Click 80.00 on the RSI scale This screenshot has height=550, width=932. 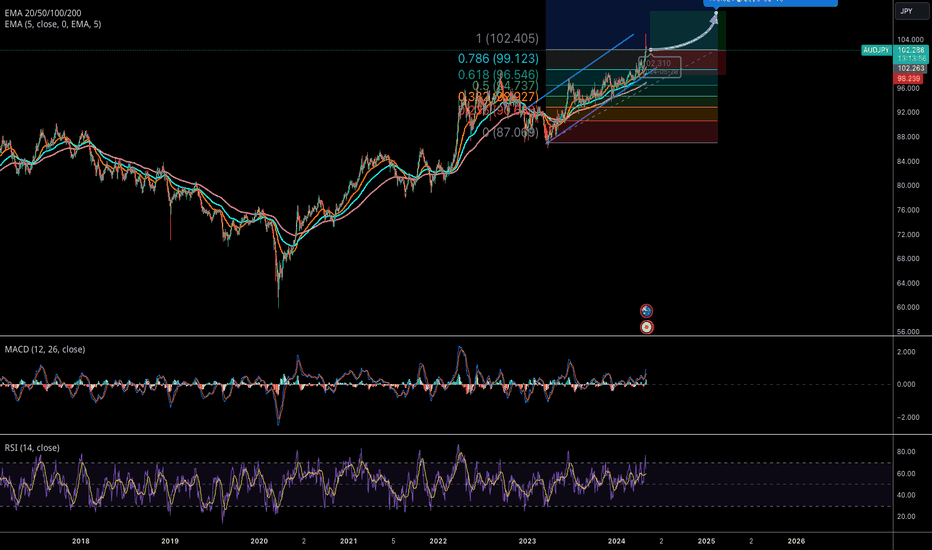(x=906, y=452)
